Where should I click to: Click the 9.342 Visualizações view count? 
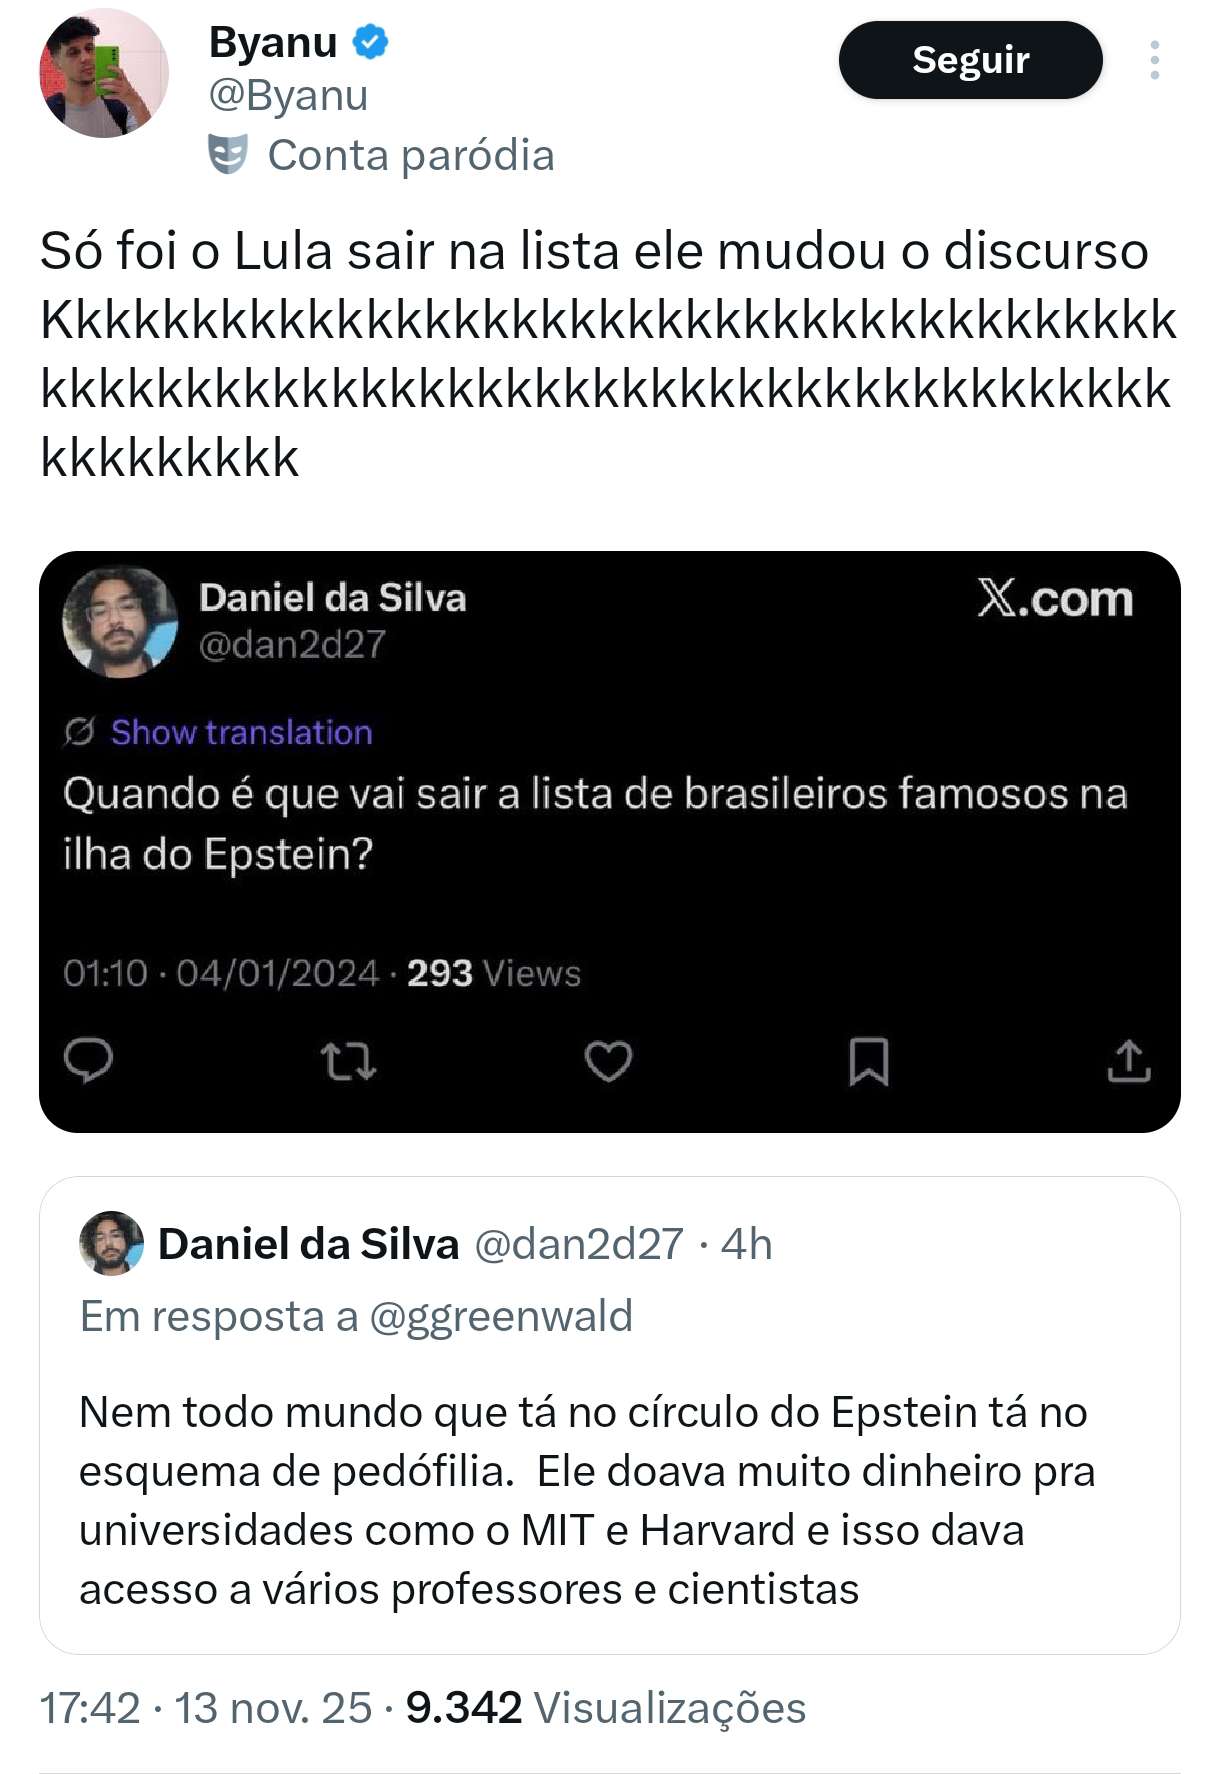click(605, 1708)
